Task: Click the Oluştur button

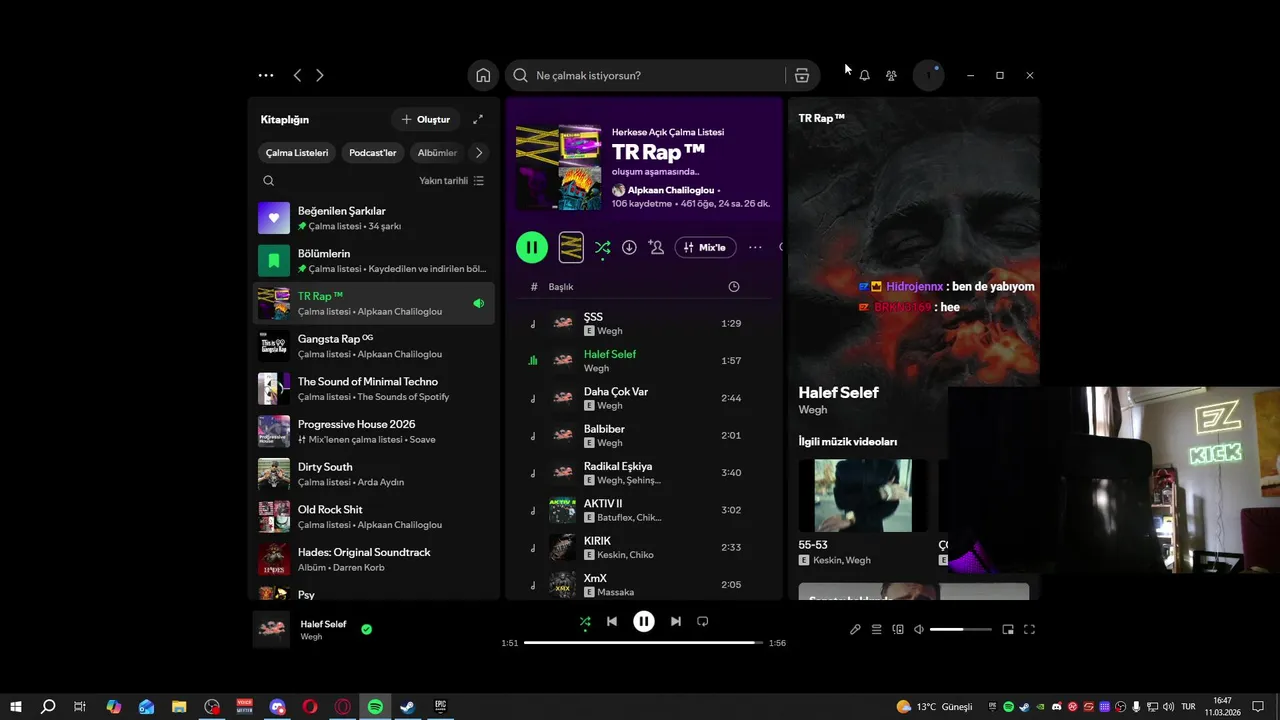Action: [426, 119]
